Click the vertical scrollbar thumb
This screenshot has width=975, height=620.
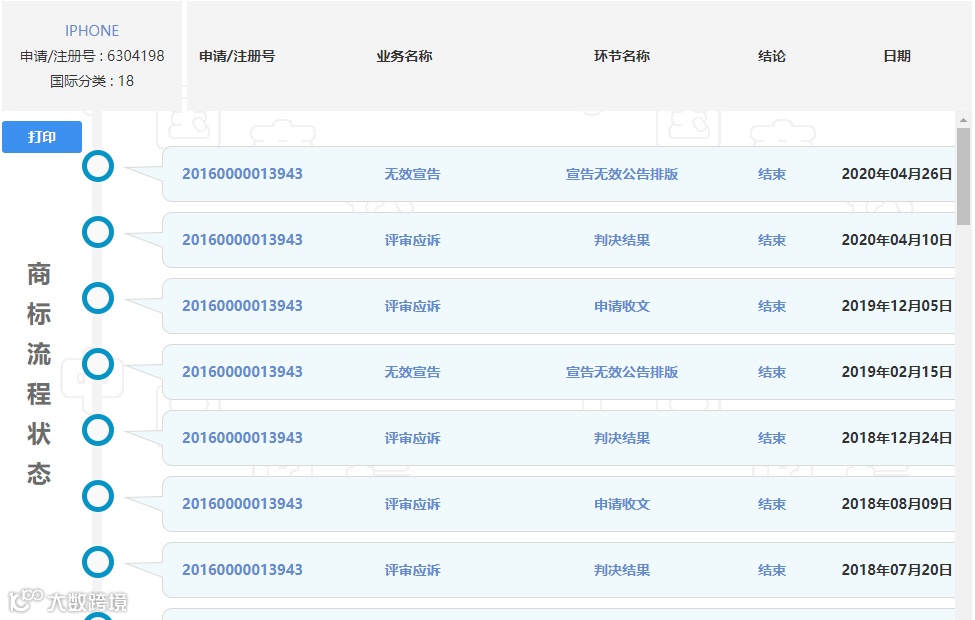963,177
